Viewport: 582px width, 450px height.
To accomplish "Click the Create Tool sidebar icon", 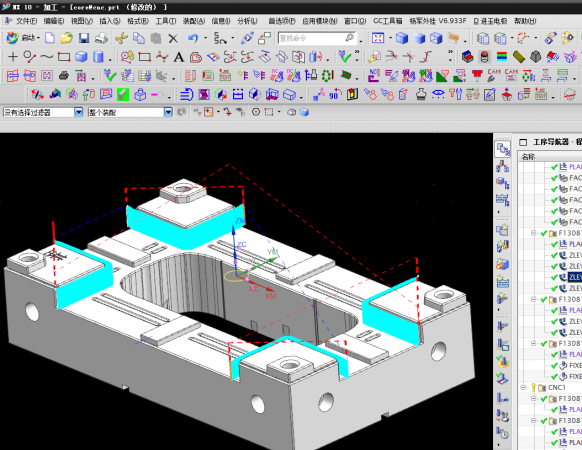I will click(503, 247).
